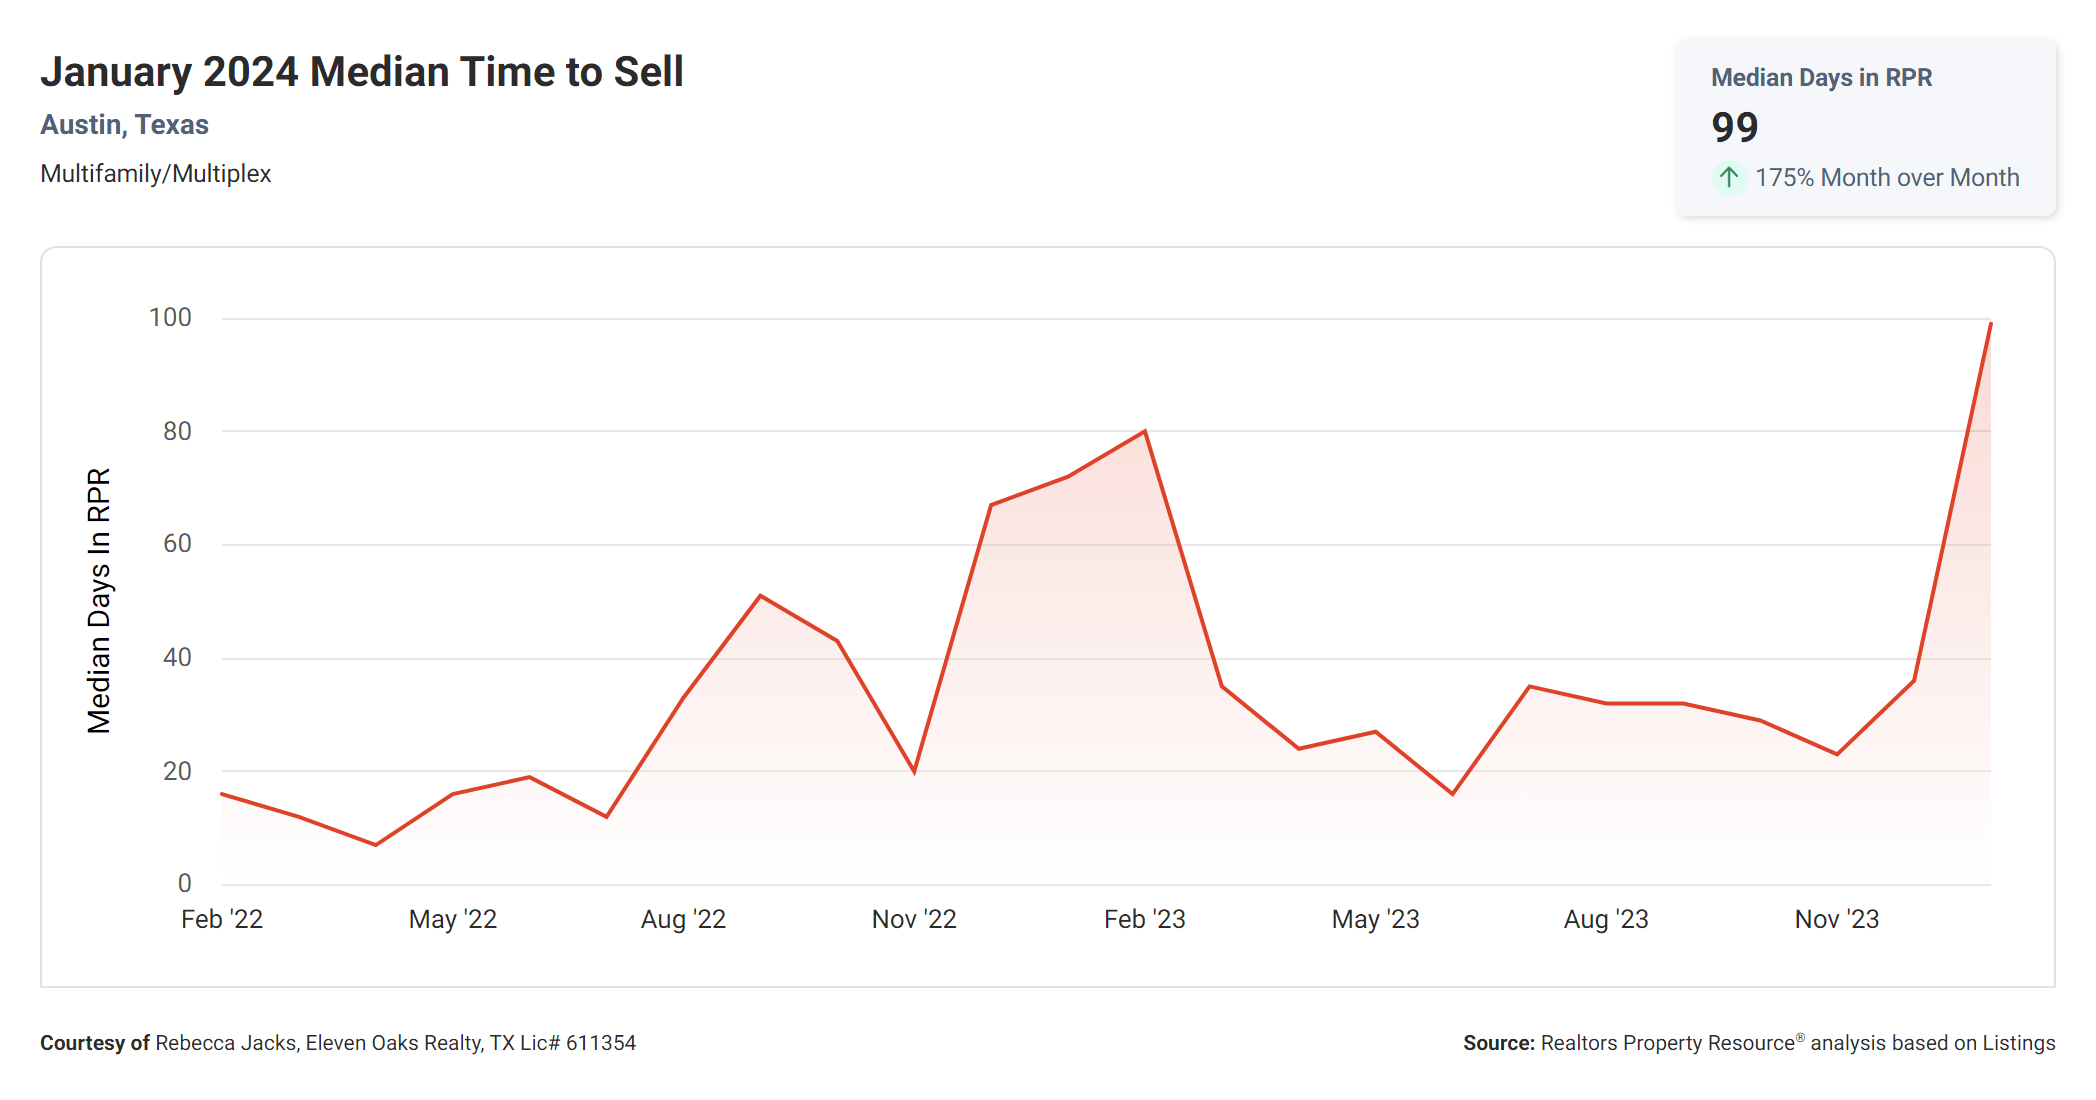
Task: Click the "January 2024 Median Time to Sell" title
Action: click(x=362, y=72)
